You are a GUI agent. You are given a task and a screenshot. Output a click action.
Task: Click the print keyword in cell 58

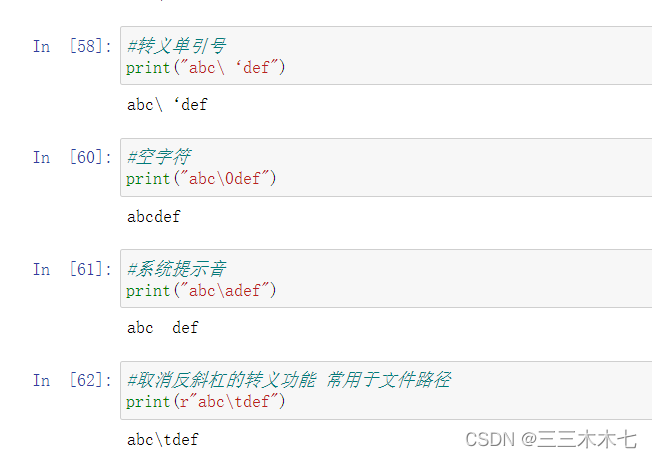tap(148, 67)
